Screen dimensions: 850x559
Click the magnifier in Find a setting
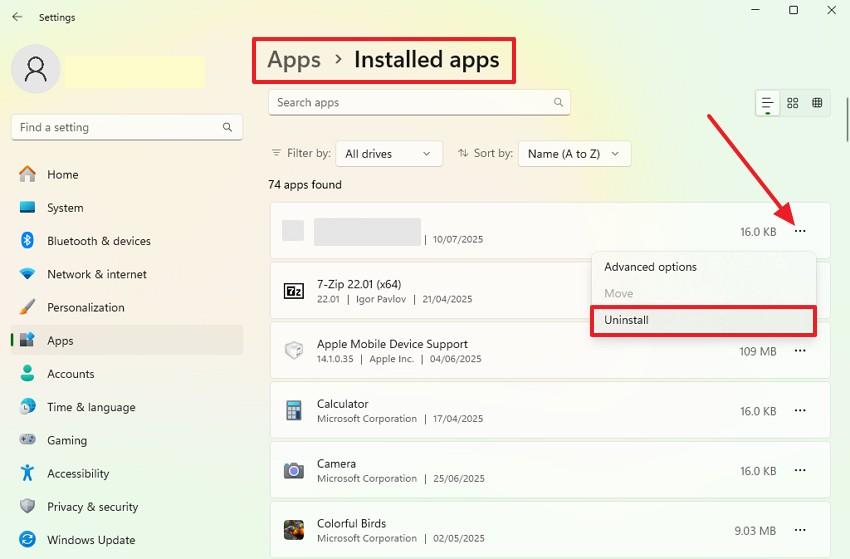(x=227, y=127)
